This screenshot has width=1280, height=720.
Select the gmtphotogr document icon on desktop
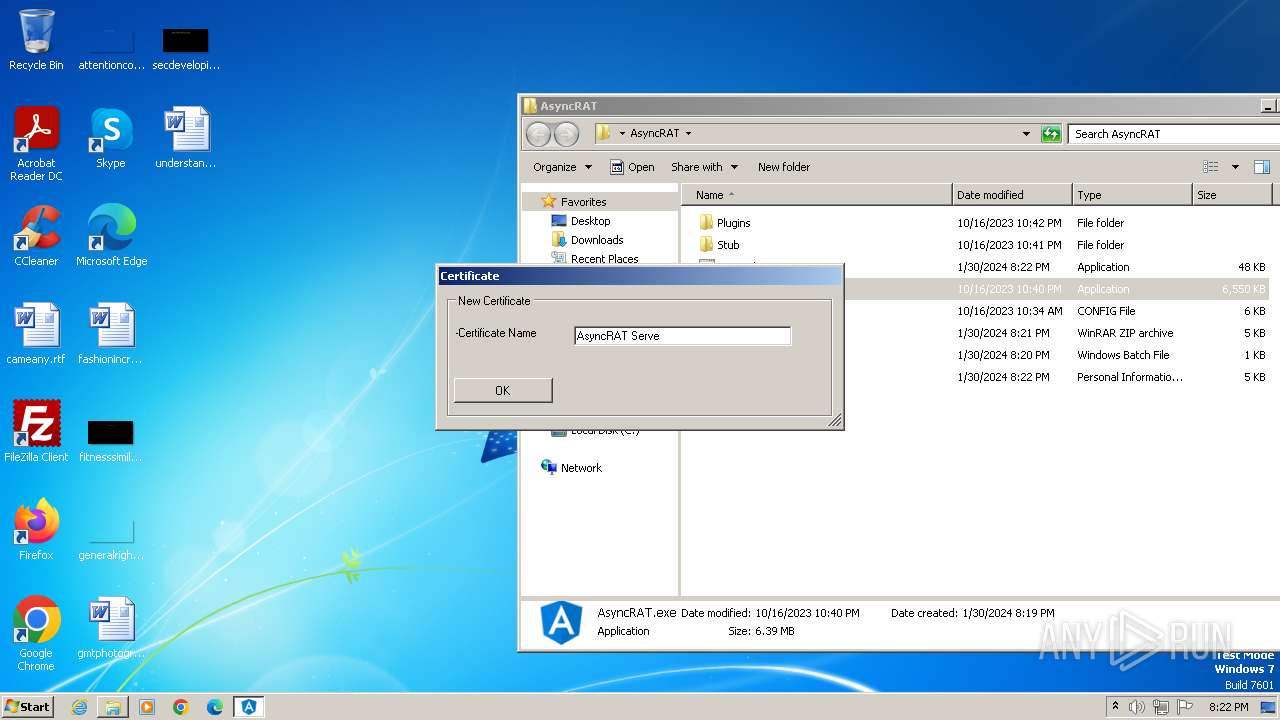coord(111,628)
